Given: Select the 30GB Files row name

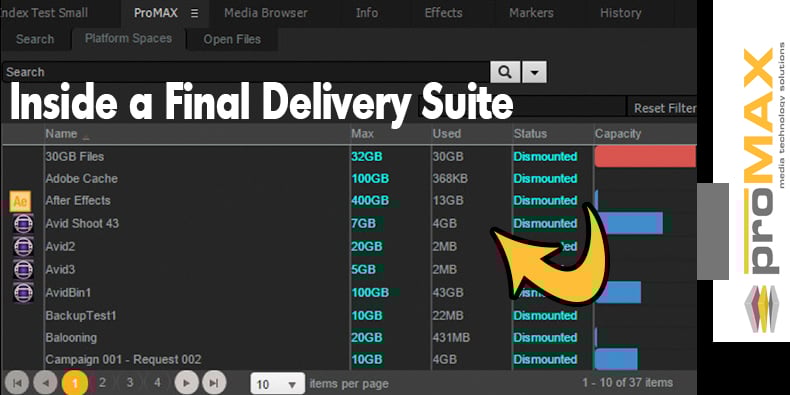Looking at the screenshot, I should [75, 157].
